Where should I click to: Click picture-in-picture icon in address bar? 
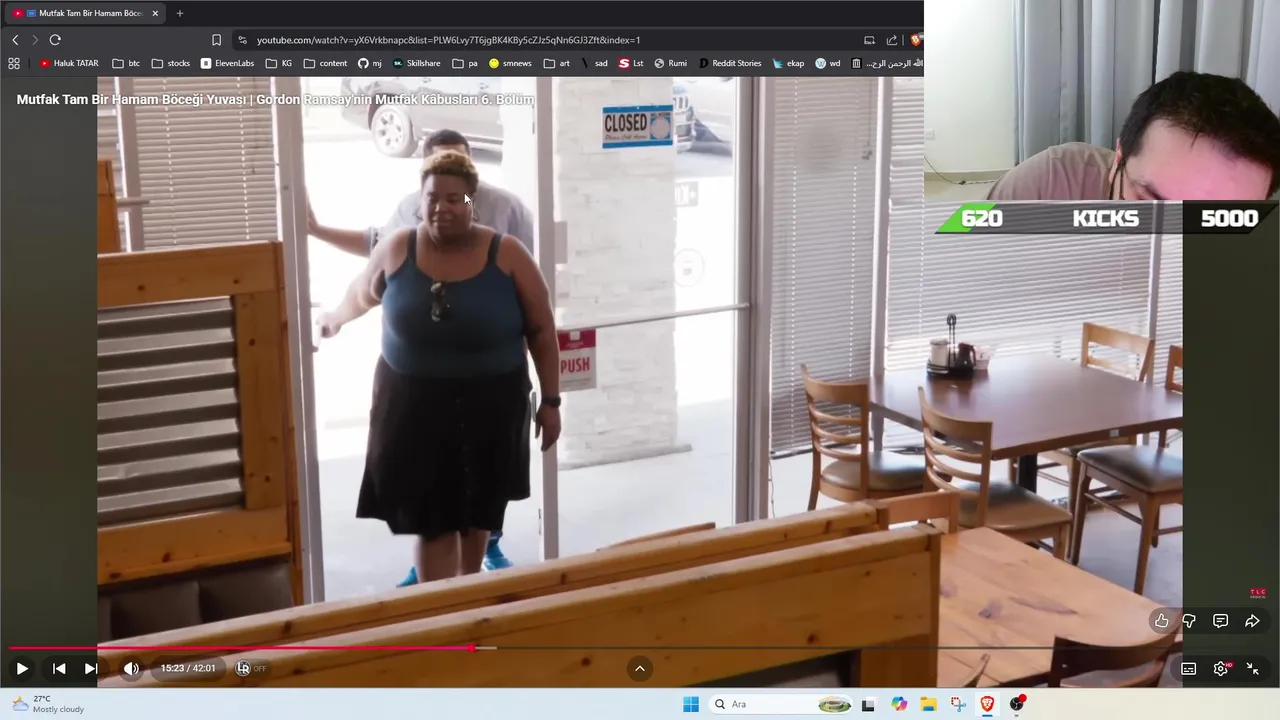pyautogui.click(x=869, y=40)
